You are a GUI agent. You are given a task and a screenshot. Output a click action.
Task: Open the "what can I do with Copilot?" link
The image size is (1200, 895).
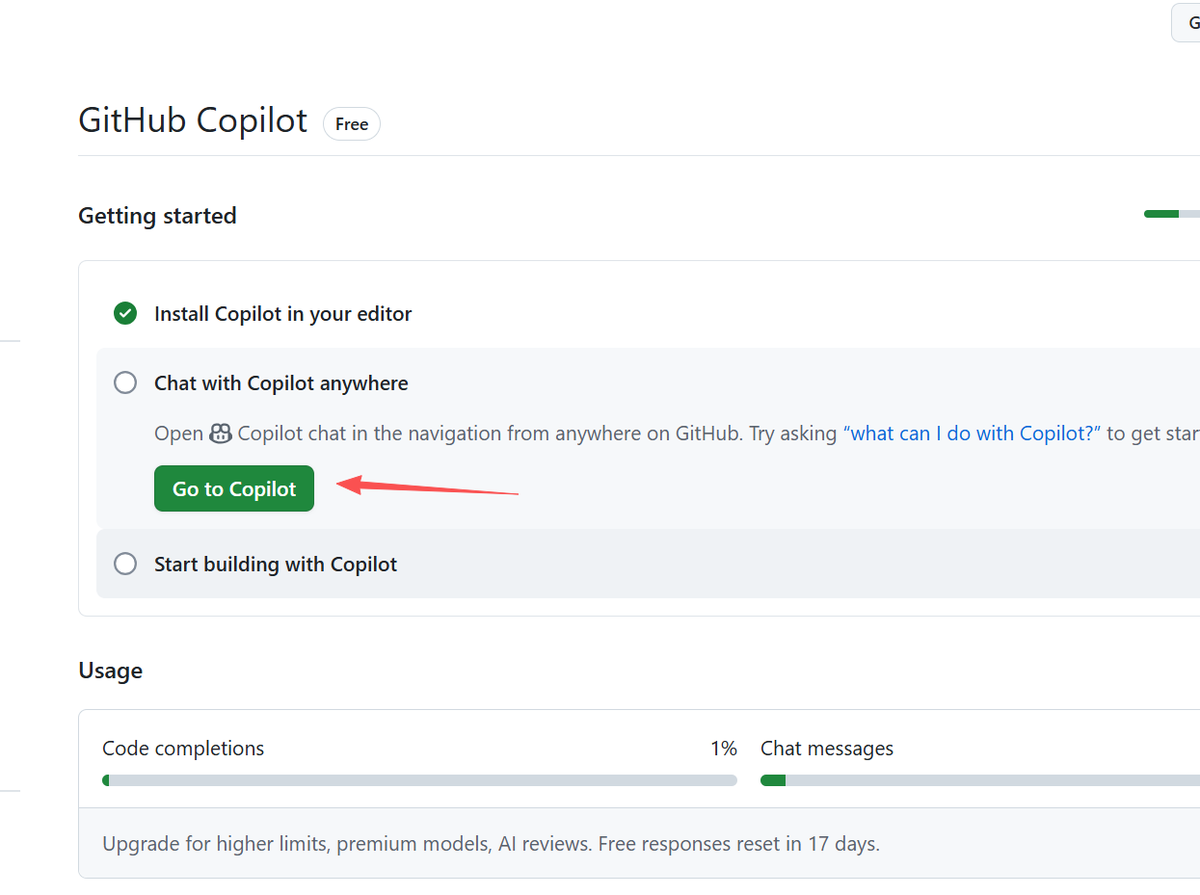(x=972, y=434)
